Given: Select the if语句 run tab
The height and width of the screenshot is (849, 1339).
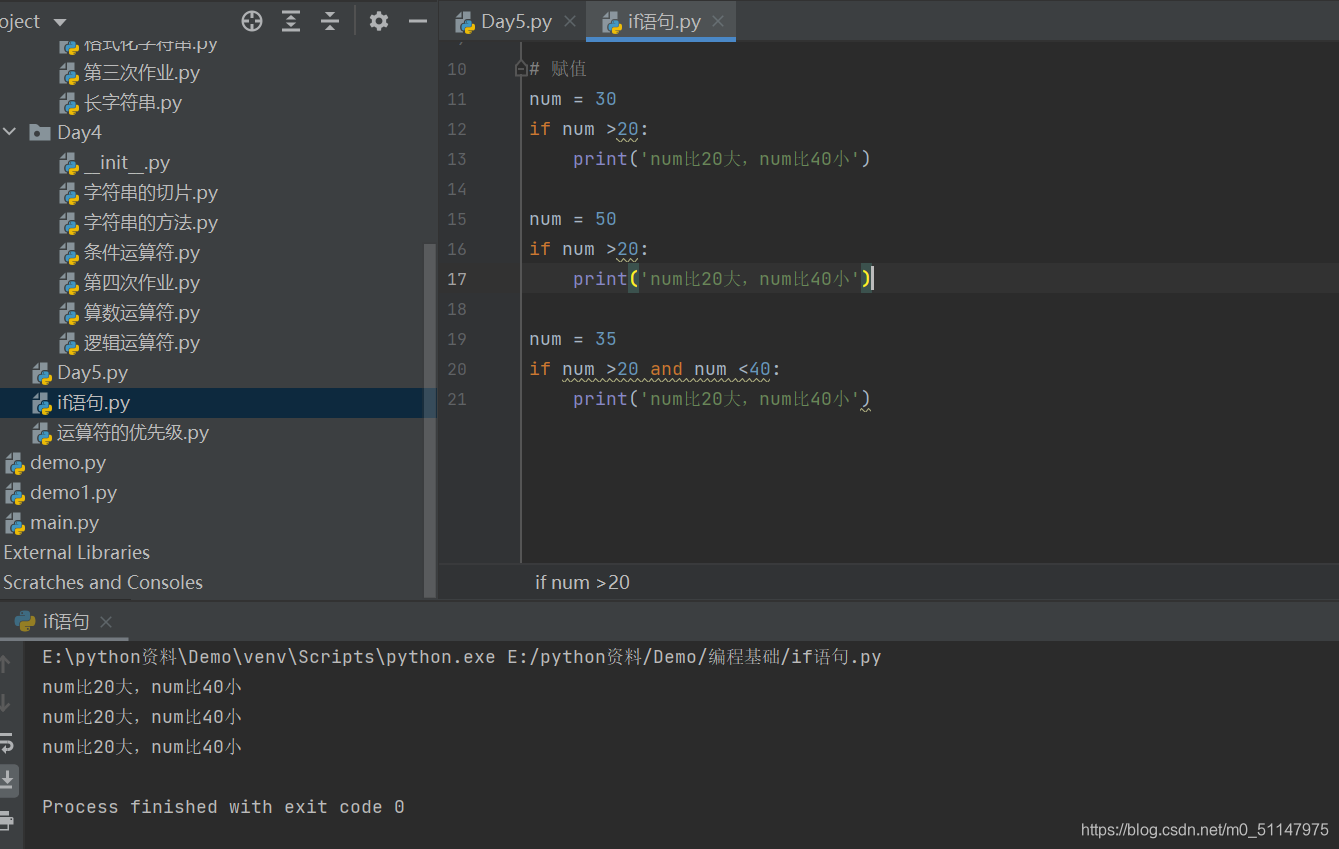Looking at the screenshot, I should [x=66, y=621].
